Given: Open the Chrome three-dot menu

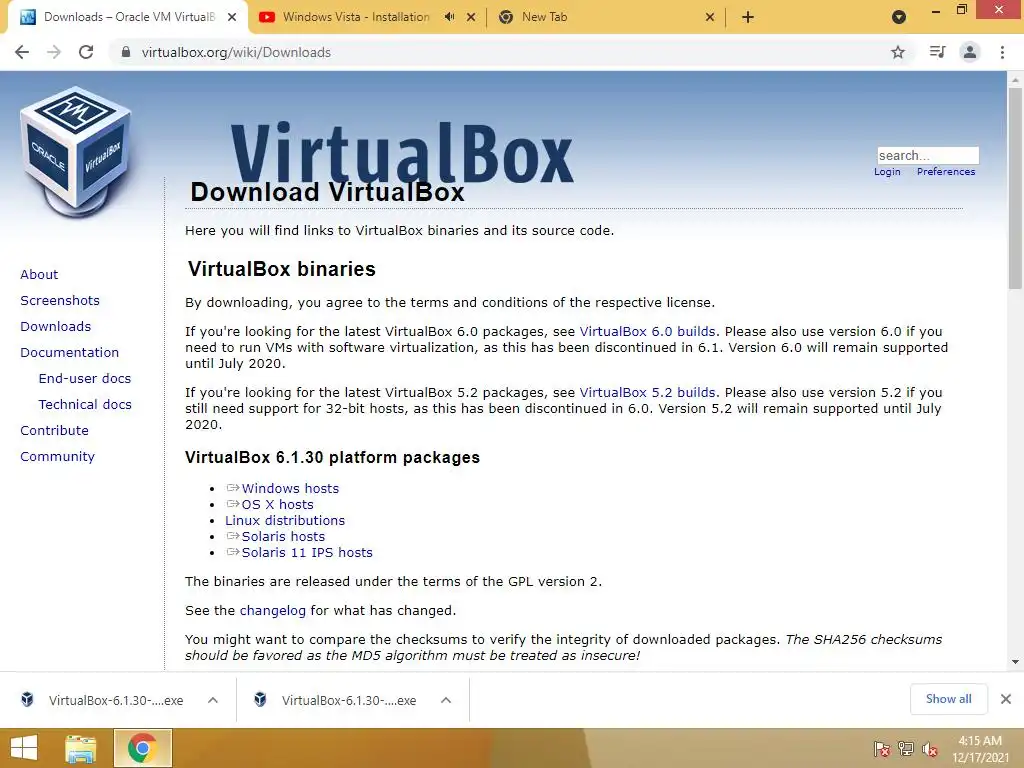Looking at the screenshot, I should click(1002, 52).
